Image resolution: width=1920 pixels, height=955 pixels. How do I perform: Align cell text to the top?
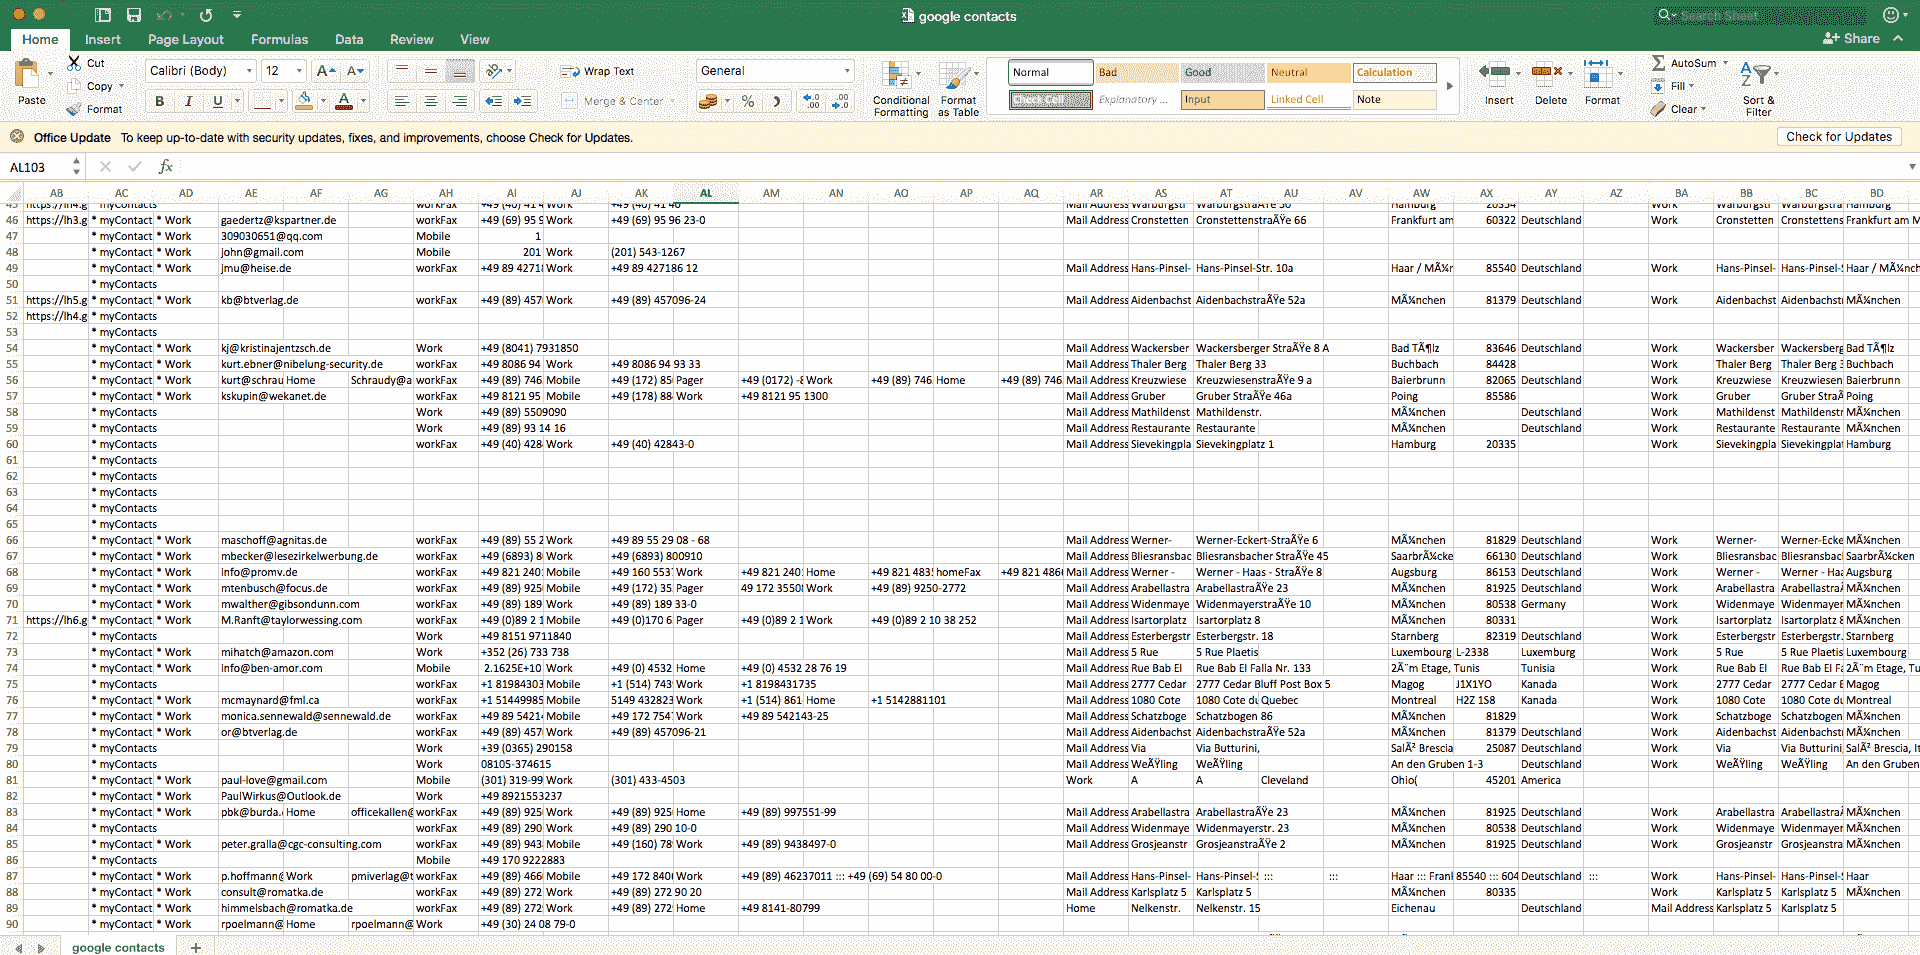point(401,71)
